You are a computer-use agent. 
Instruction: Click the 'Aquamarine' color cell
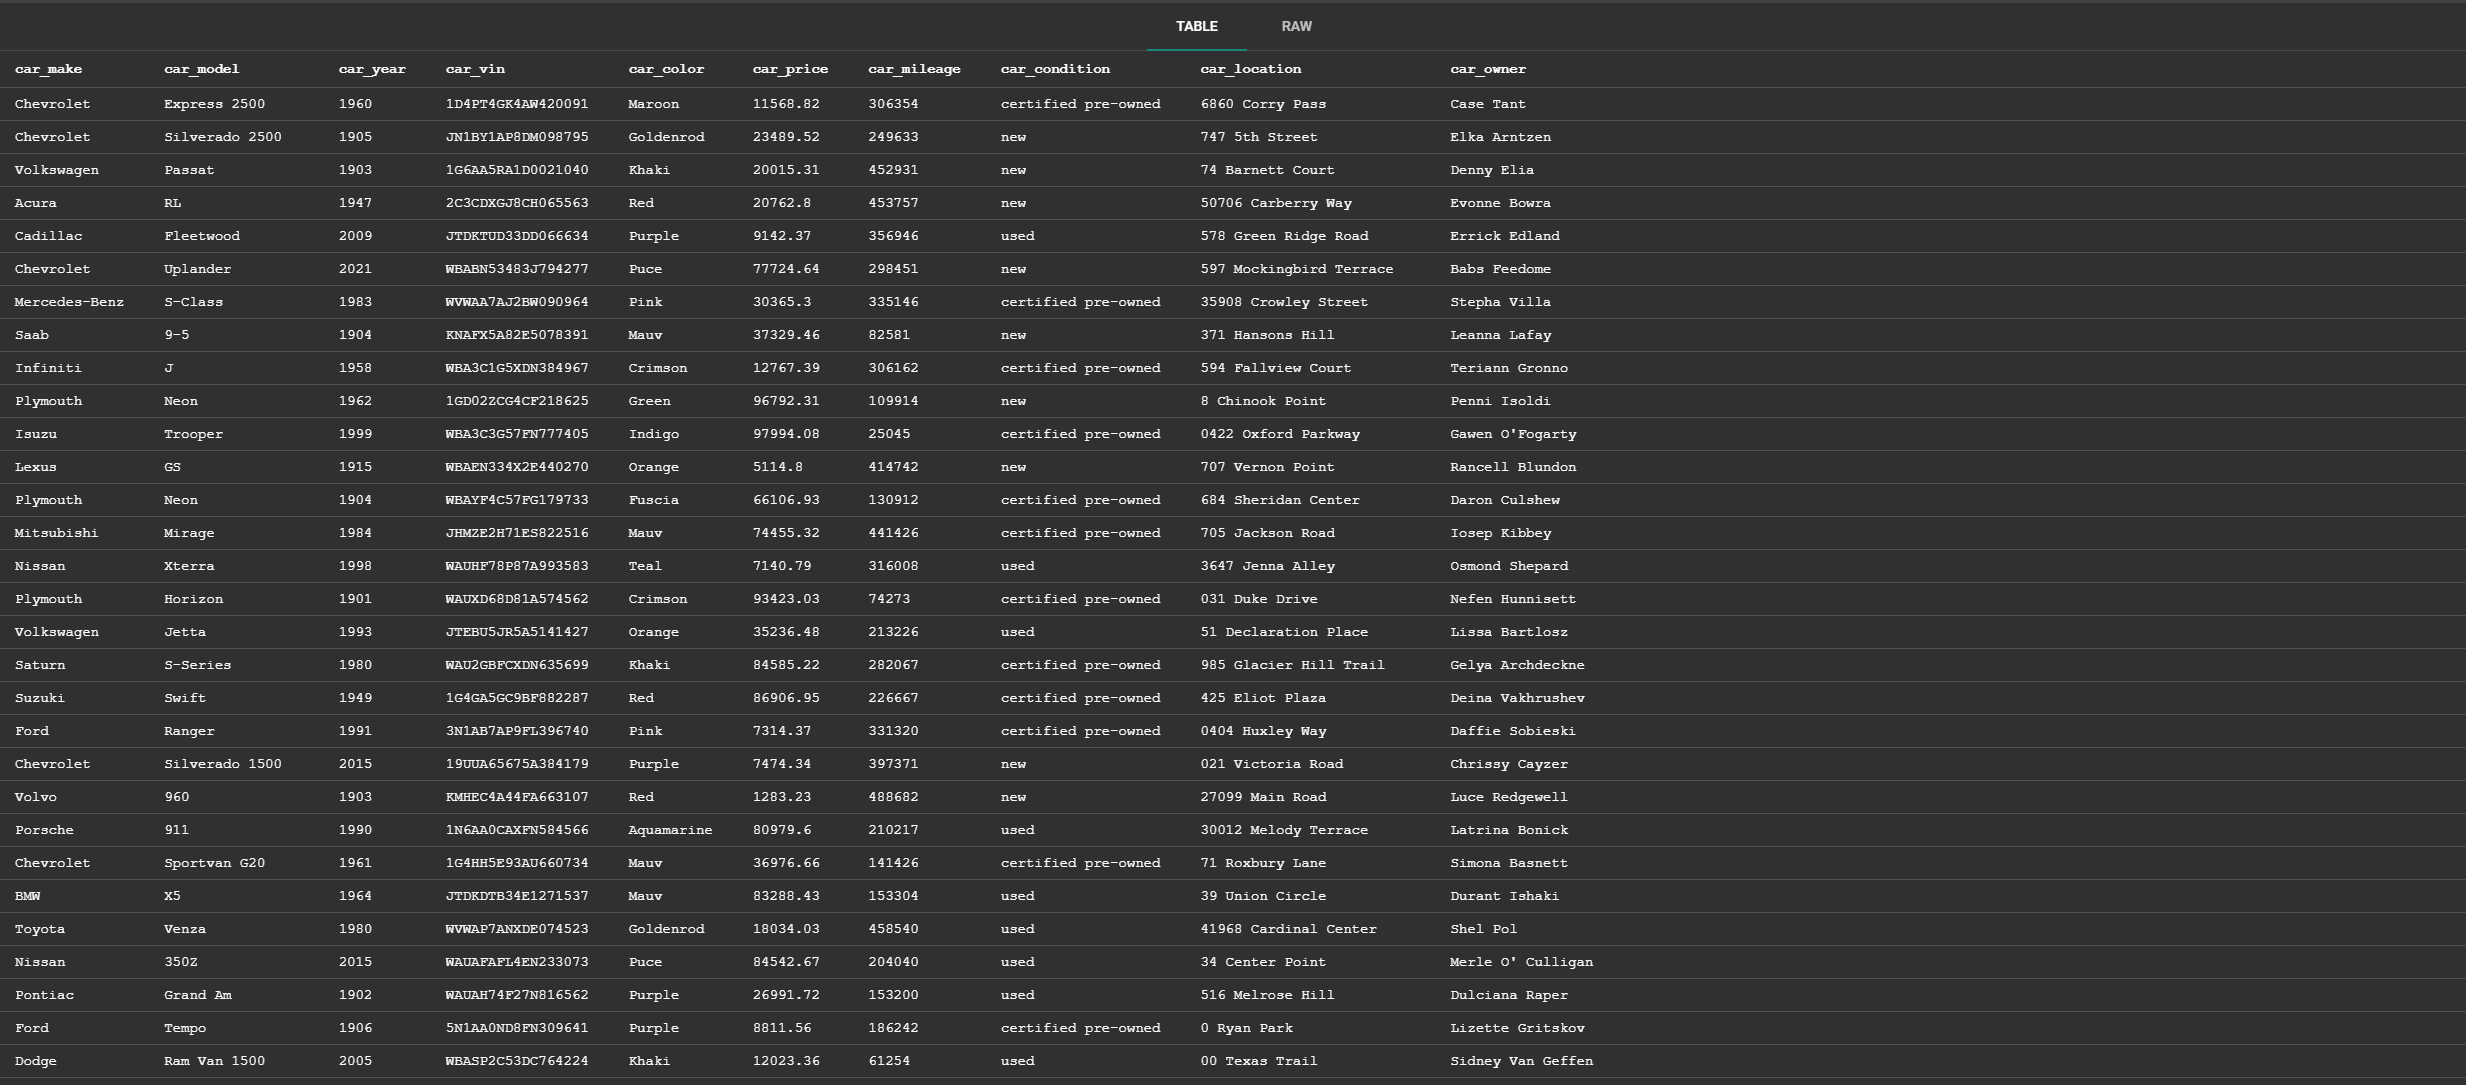pos(670,830)
